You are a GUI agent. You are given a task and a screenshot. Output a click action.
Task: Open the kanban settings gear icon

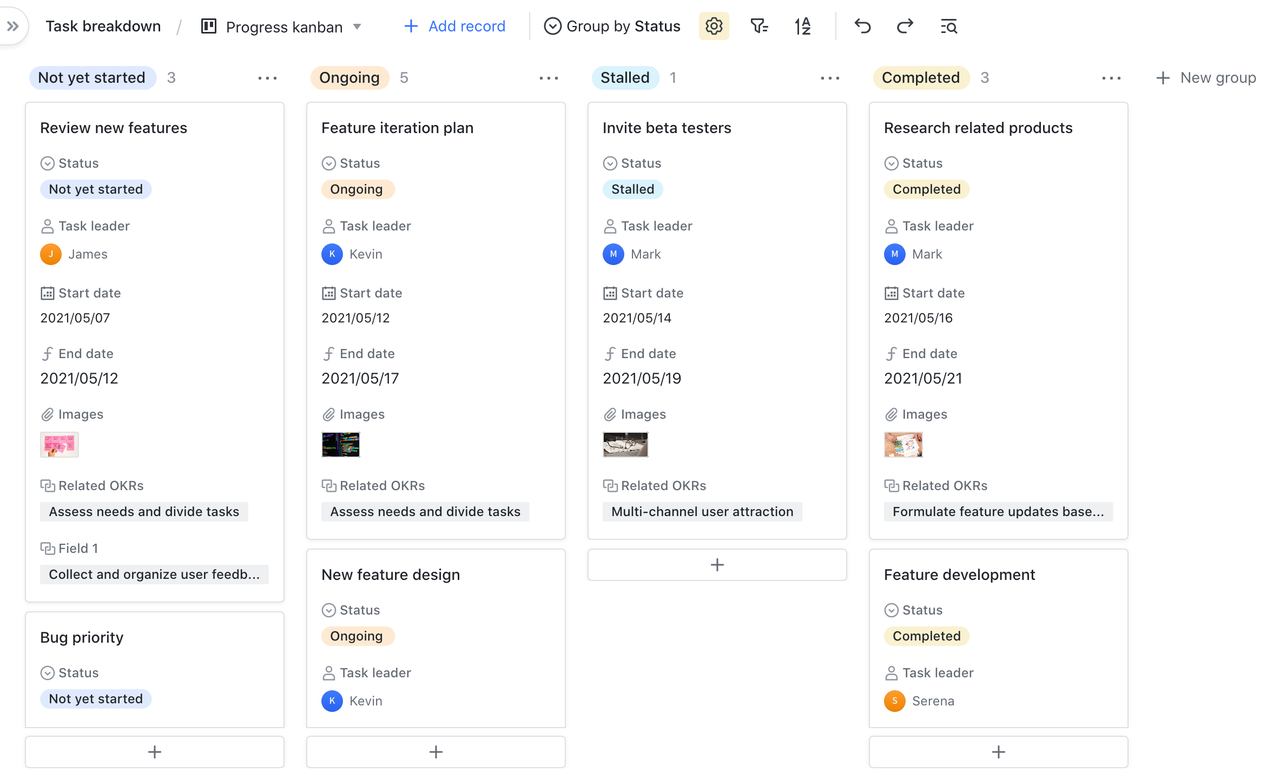[714, 27]
